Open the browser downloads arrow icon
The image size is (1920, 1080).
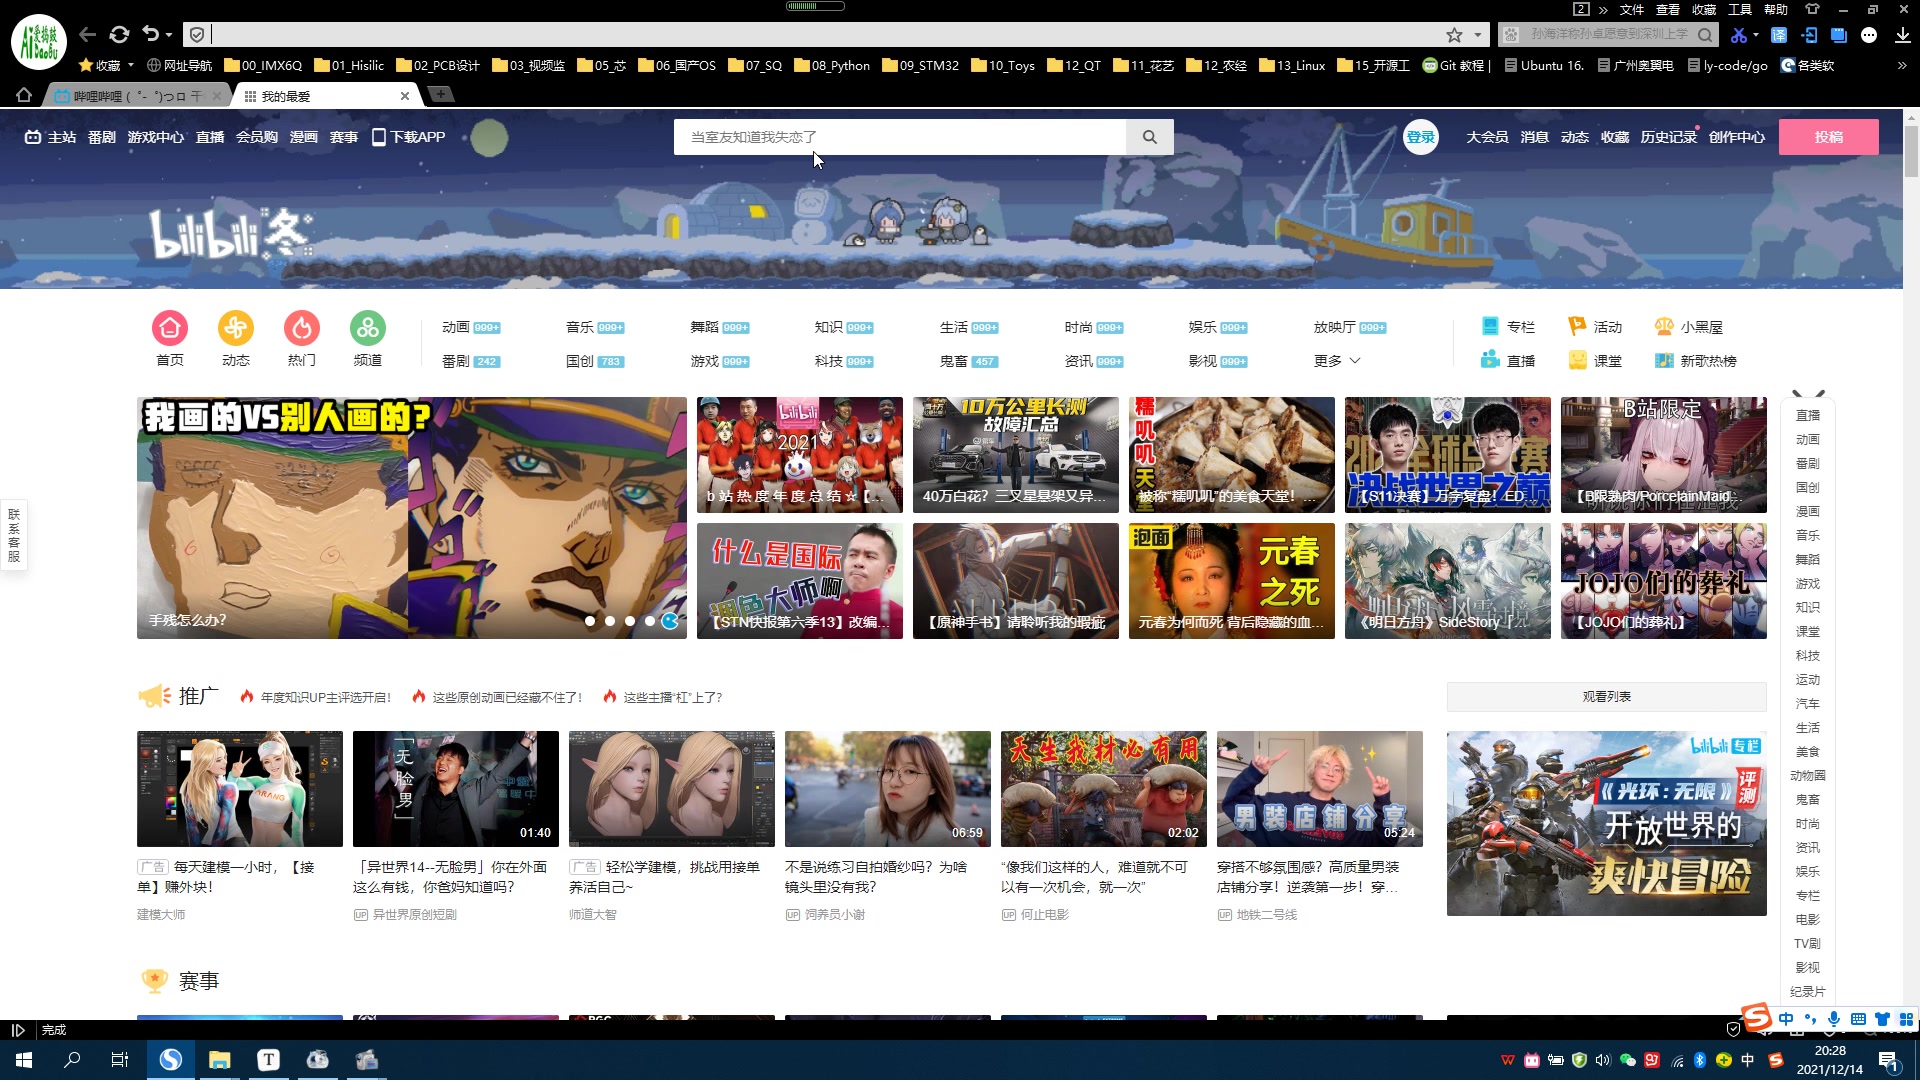[1902, 35]
